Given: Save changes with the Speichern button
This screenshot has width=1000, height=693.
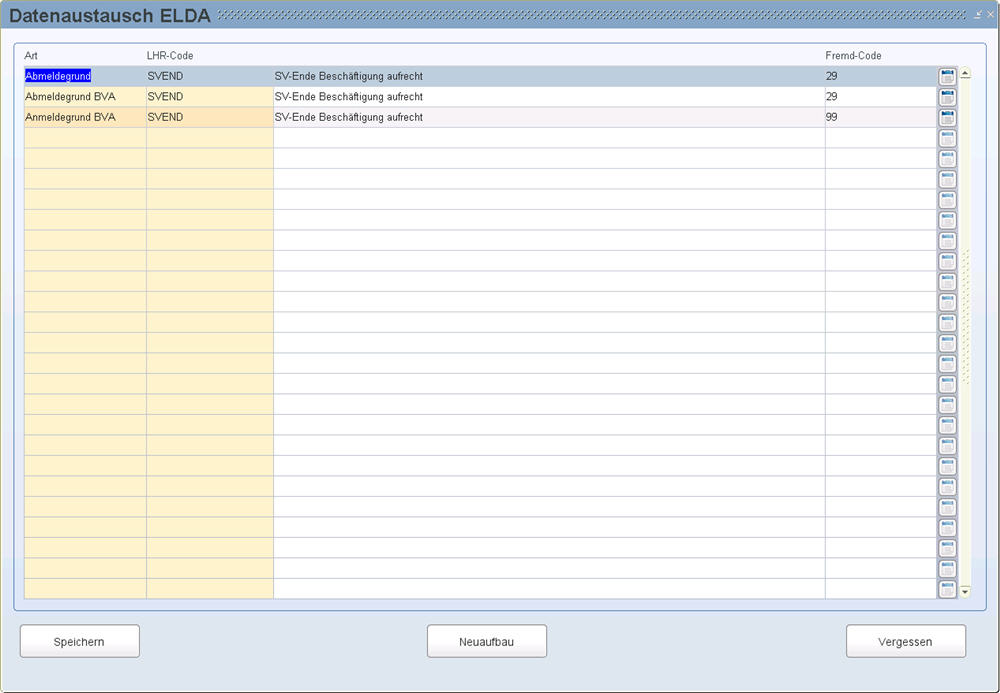Looking at the screenshot, I should pyautogui.click(x=80, y=641).
